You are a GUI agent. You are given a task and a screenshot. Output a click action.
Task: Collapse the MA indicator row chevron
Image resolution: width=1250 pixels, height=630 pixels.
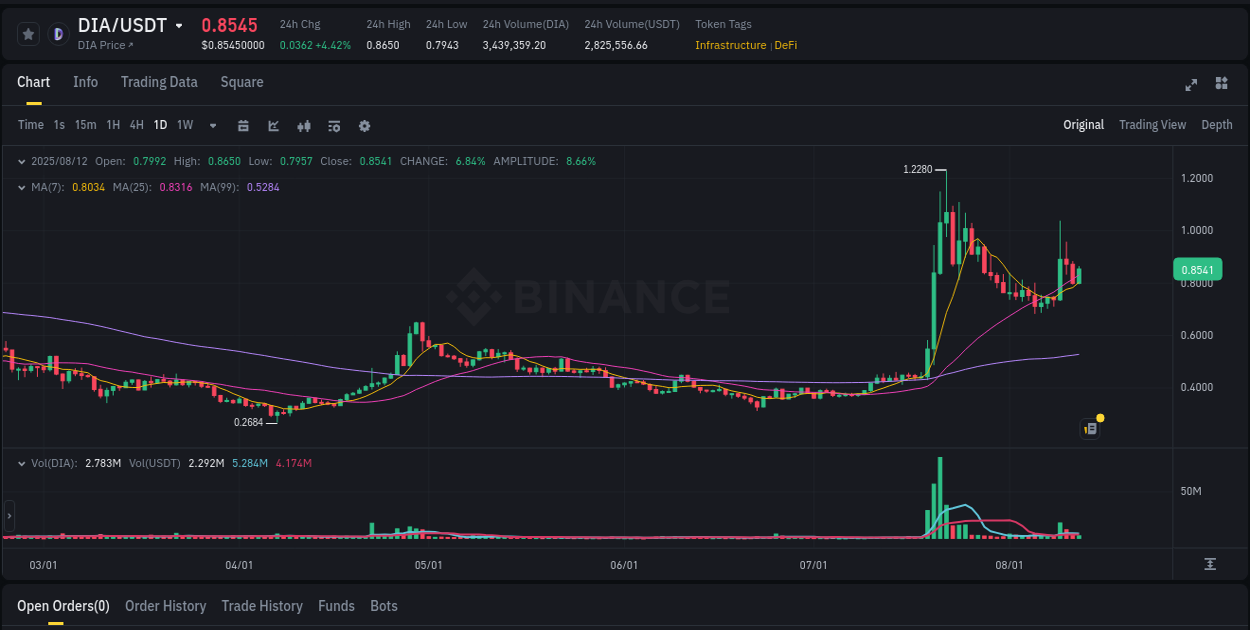(x=22, y=187)
